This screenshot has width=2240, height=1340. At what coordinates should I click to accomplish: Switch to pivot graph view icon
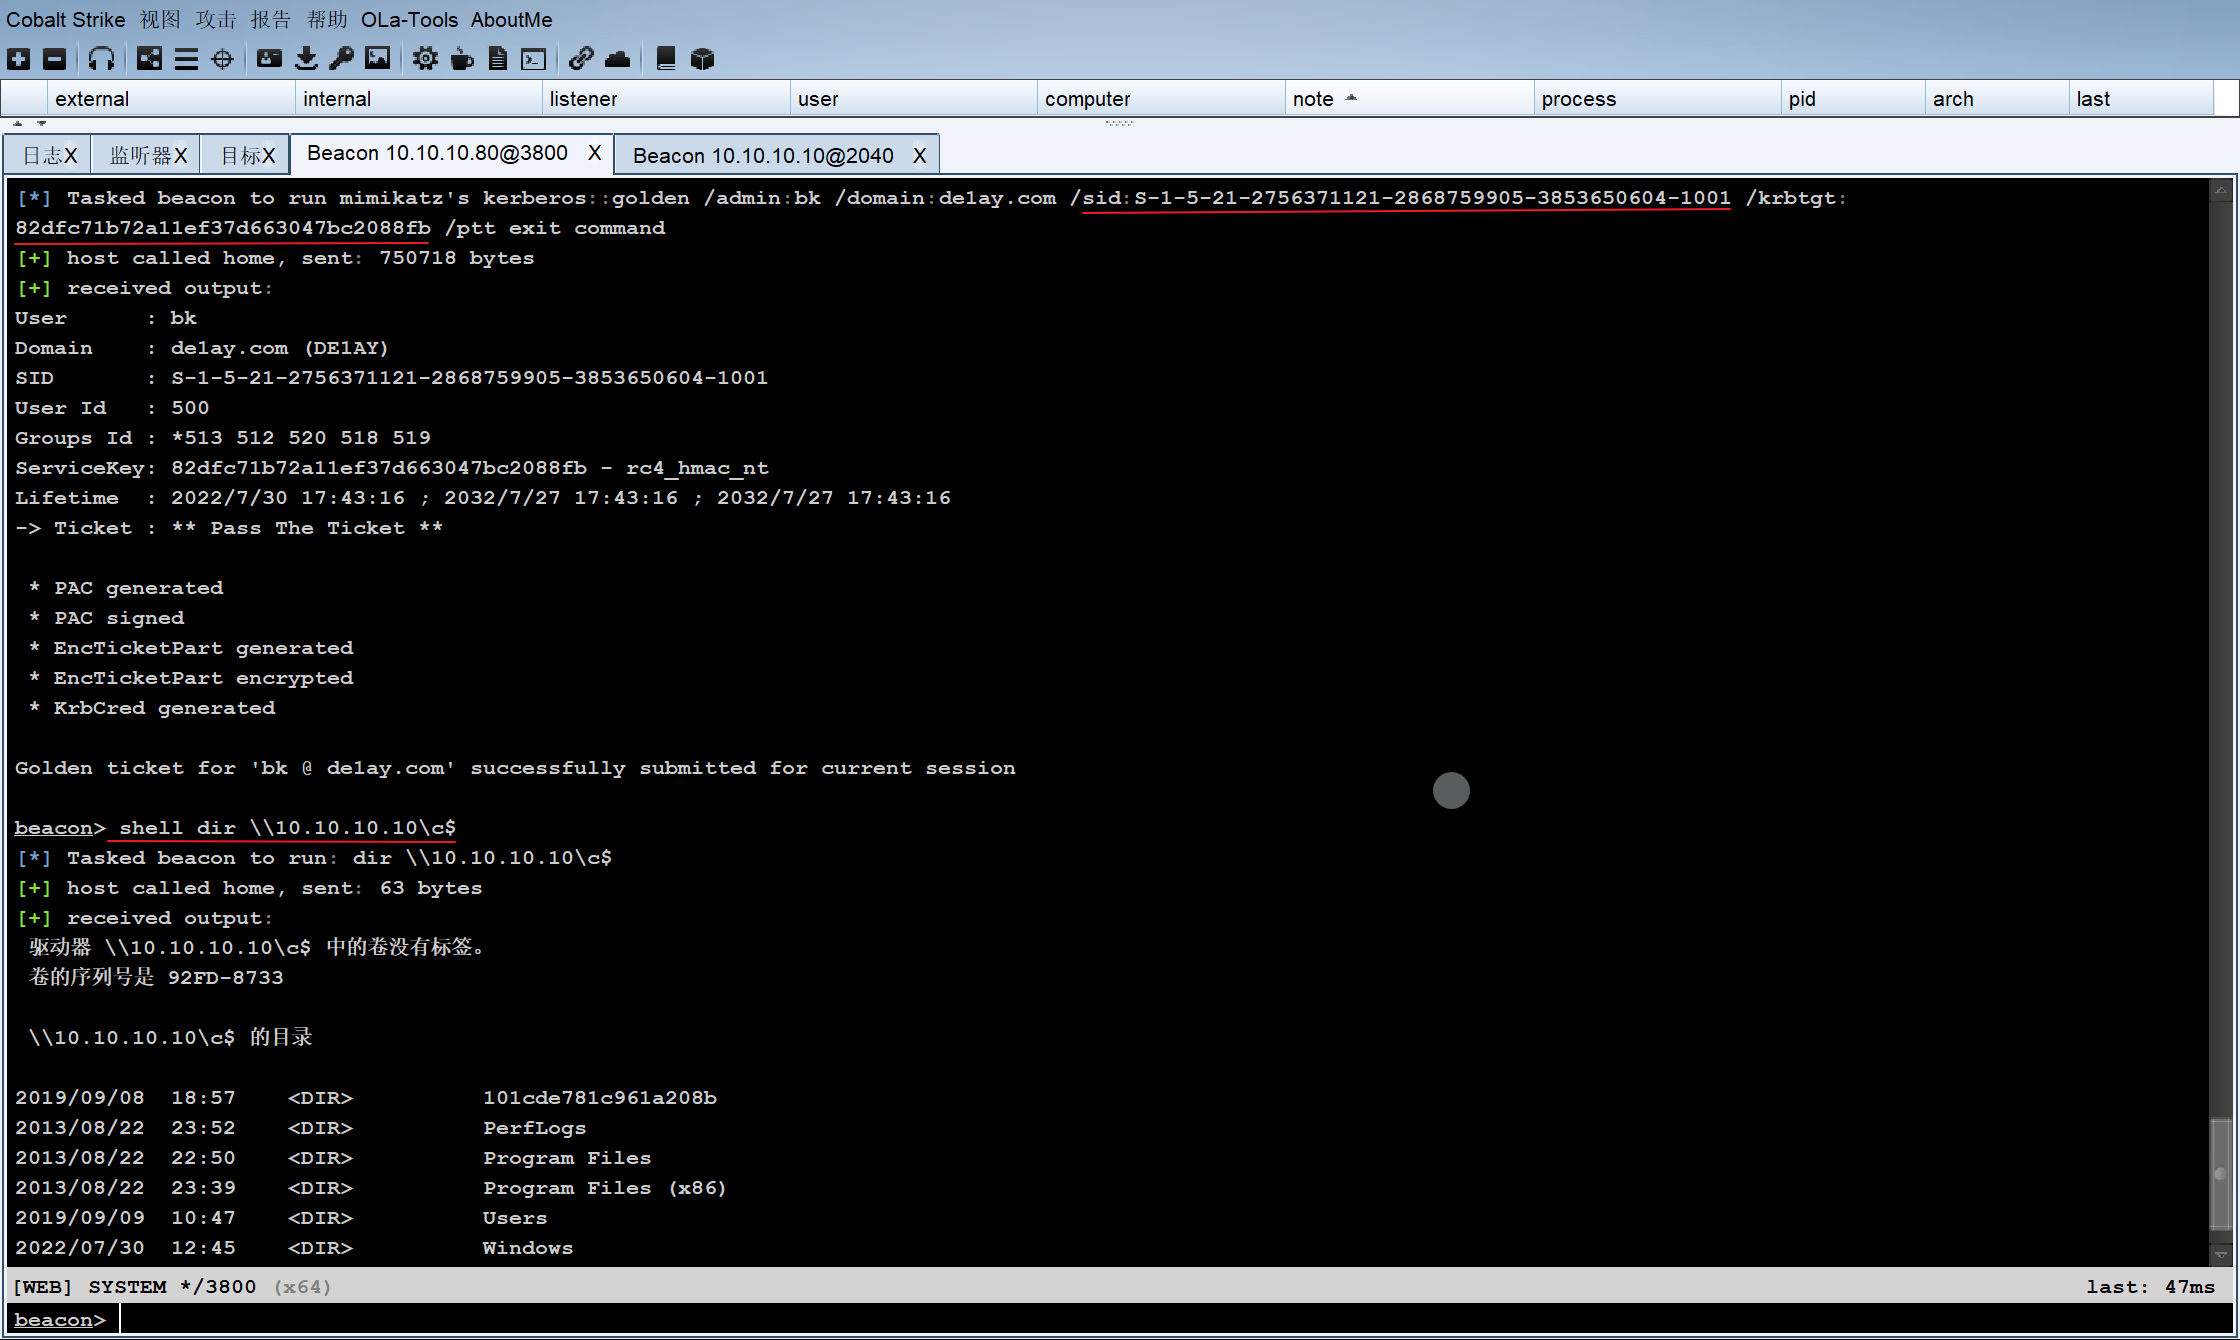(x=149, y=59)
